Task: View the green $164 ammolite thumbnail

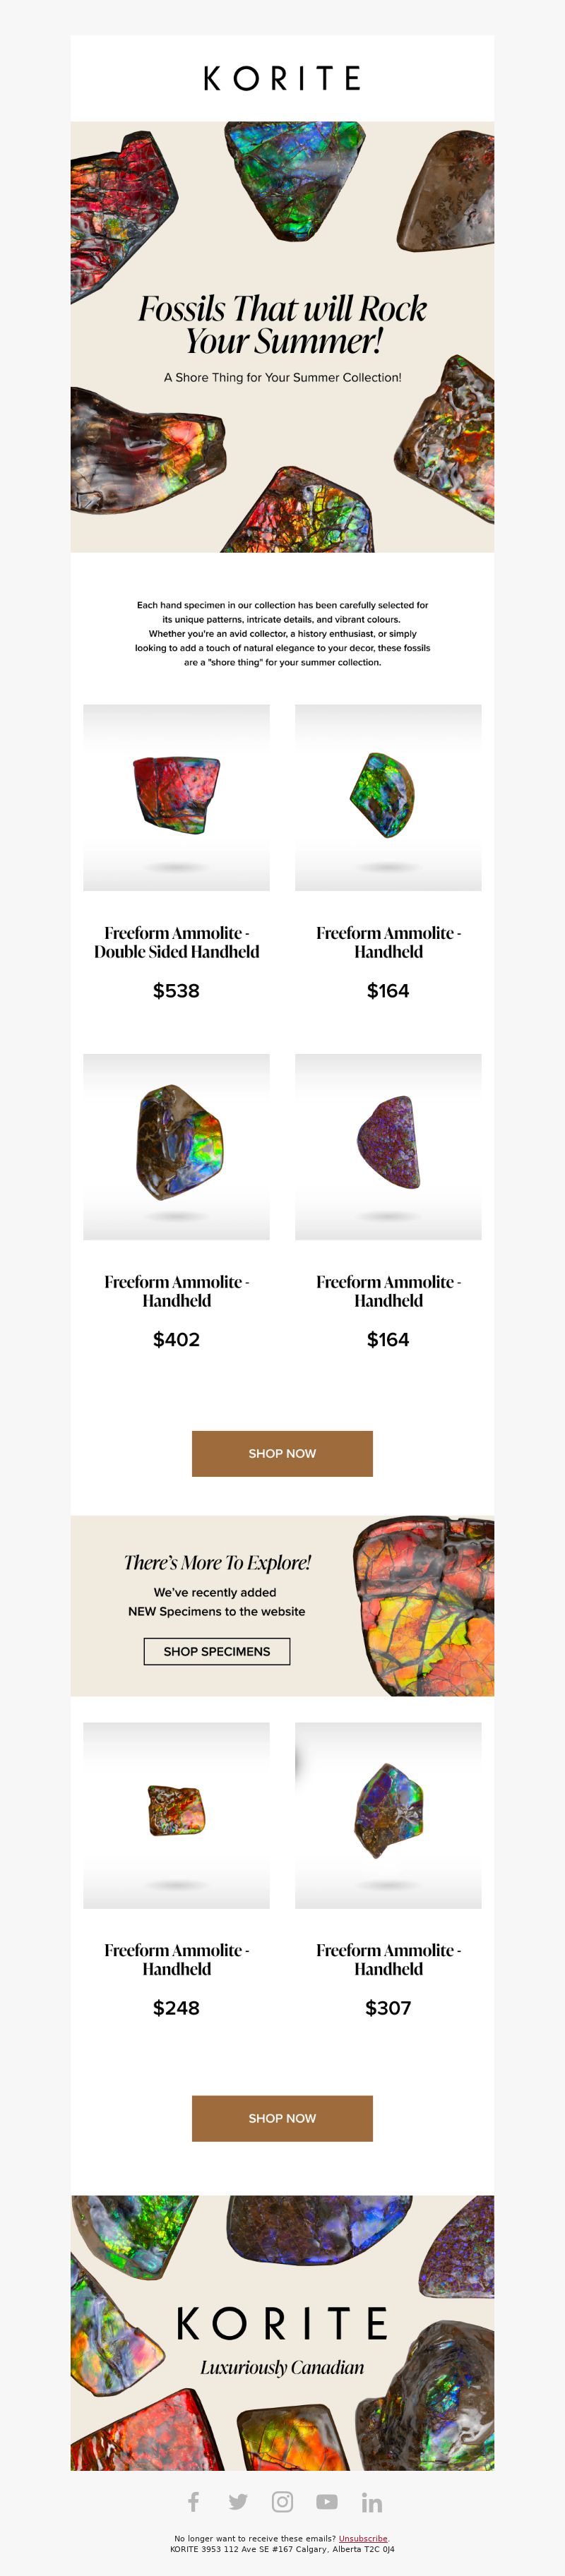Action: pyautogui.click(x=388, y=797)
